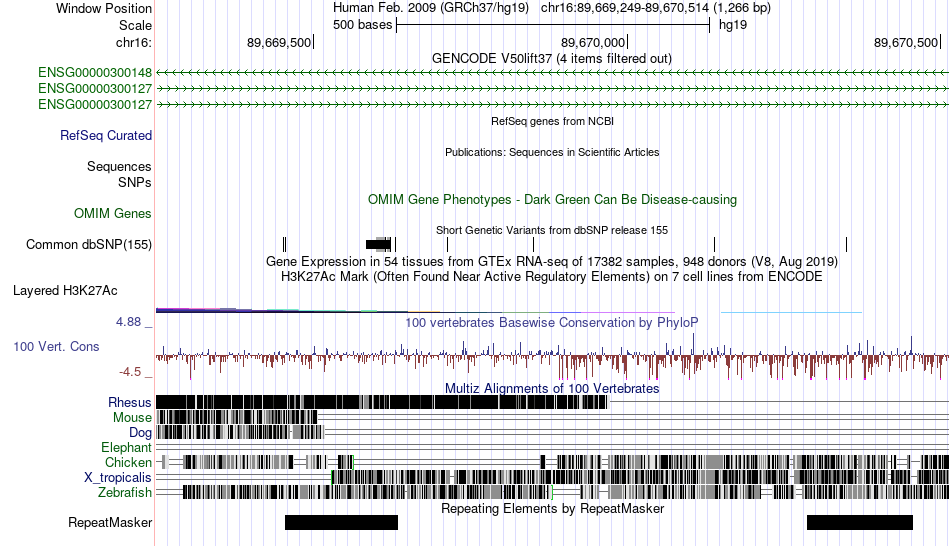Screen dimensions: 950x546
Task: Click the Rhesus black alignment bar
Action: pos(381,402)
